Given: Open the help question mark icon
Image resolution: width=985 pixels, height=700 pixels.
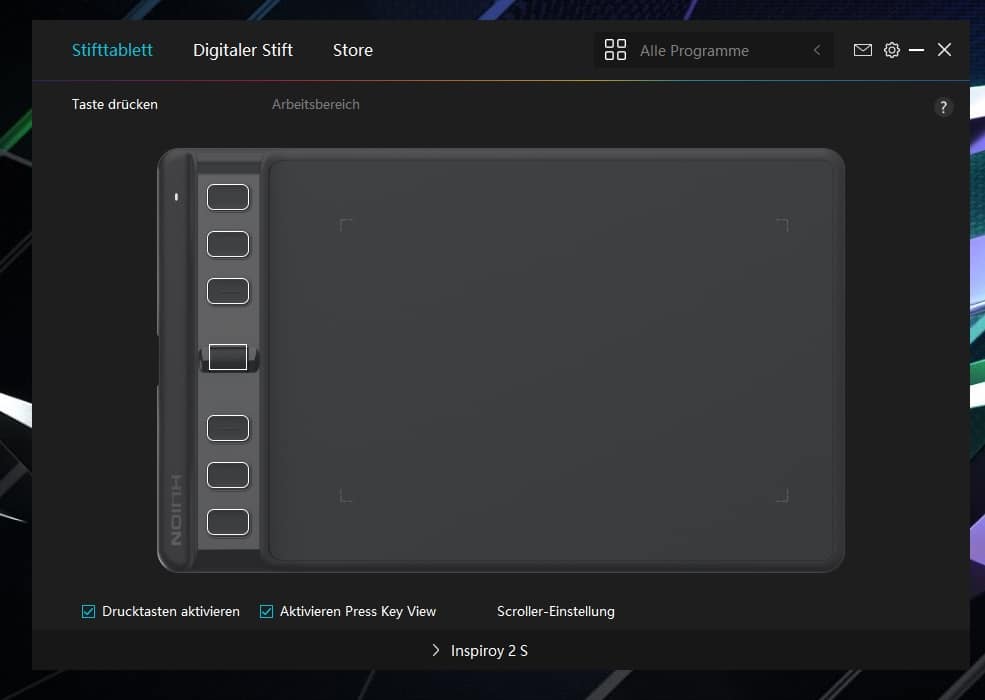Looking at the screenshot, I should [943, 106].
